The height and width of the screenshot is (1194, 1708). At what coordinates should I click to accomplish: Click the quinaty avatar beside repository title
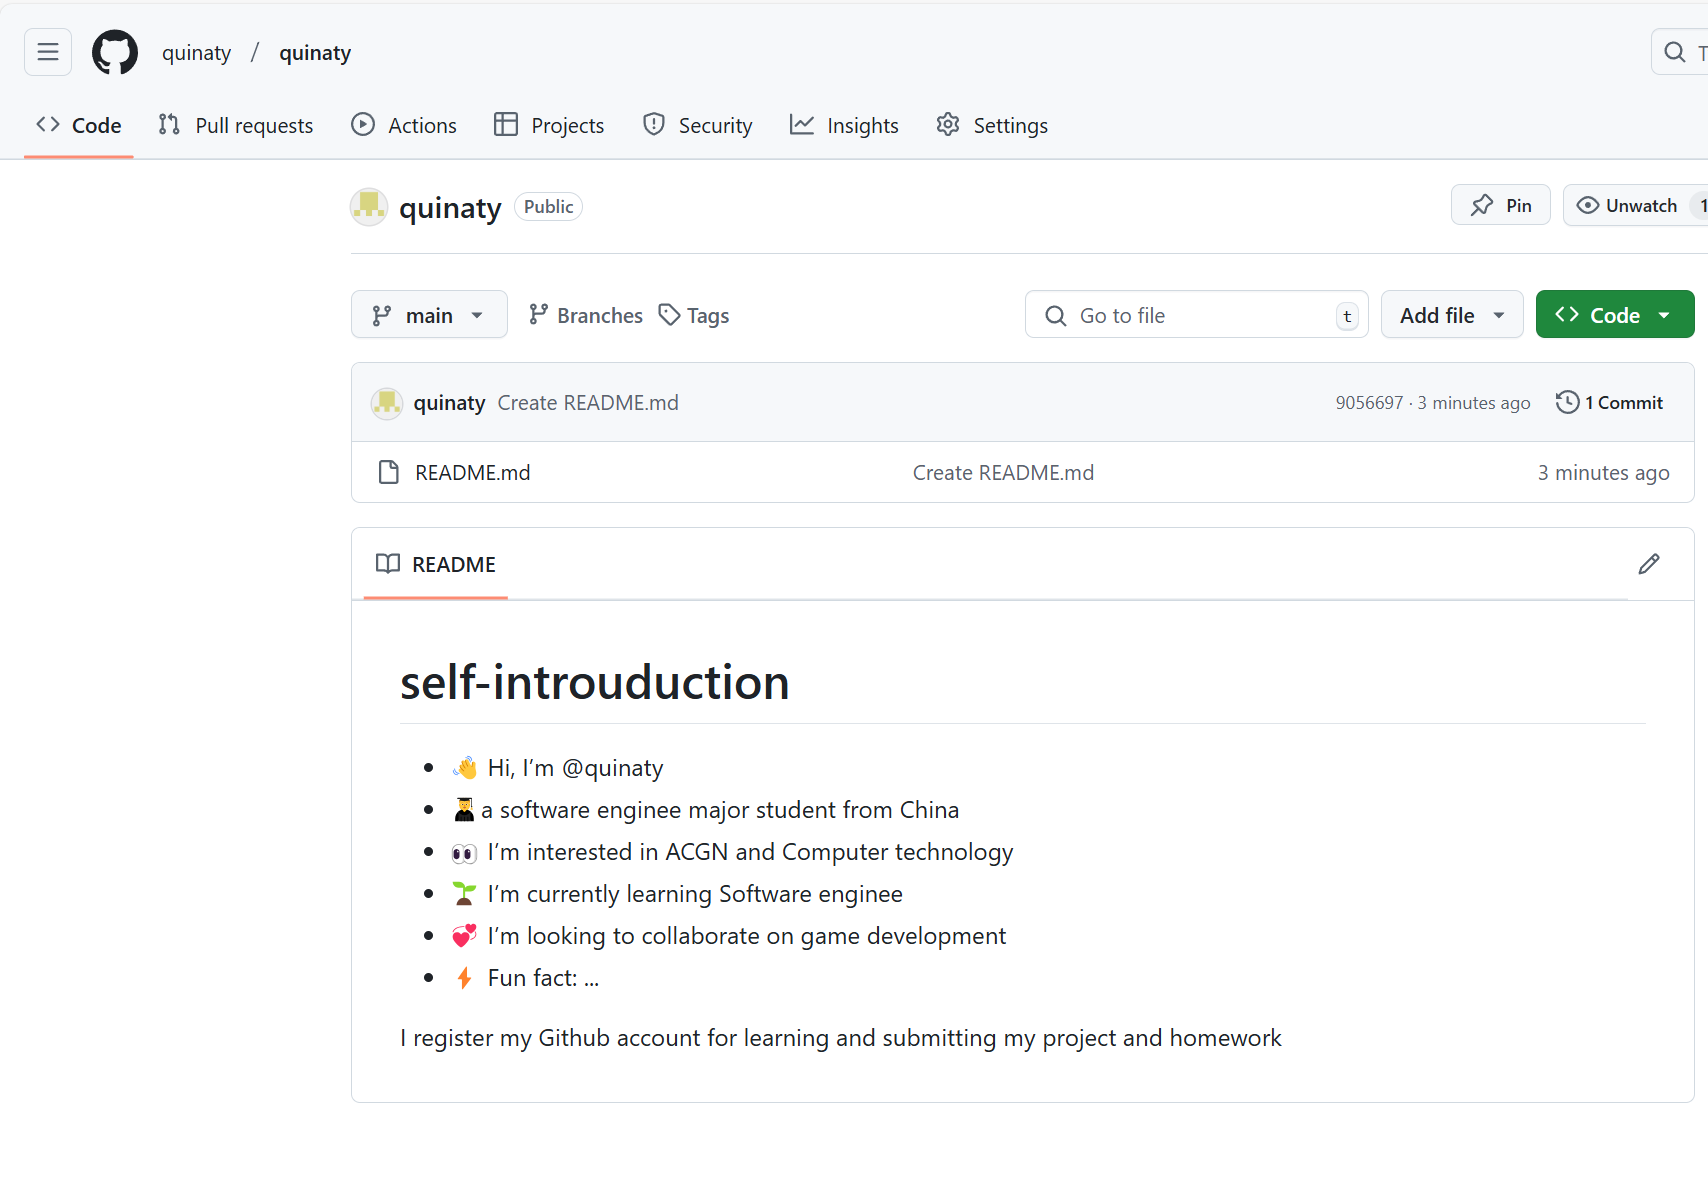(369, 207)
